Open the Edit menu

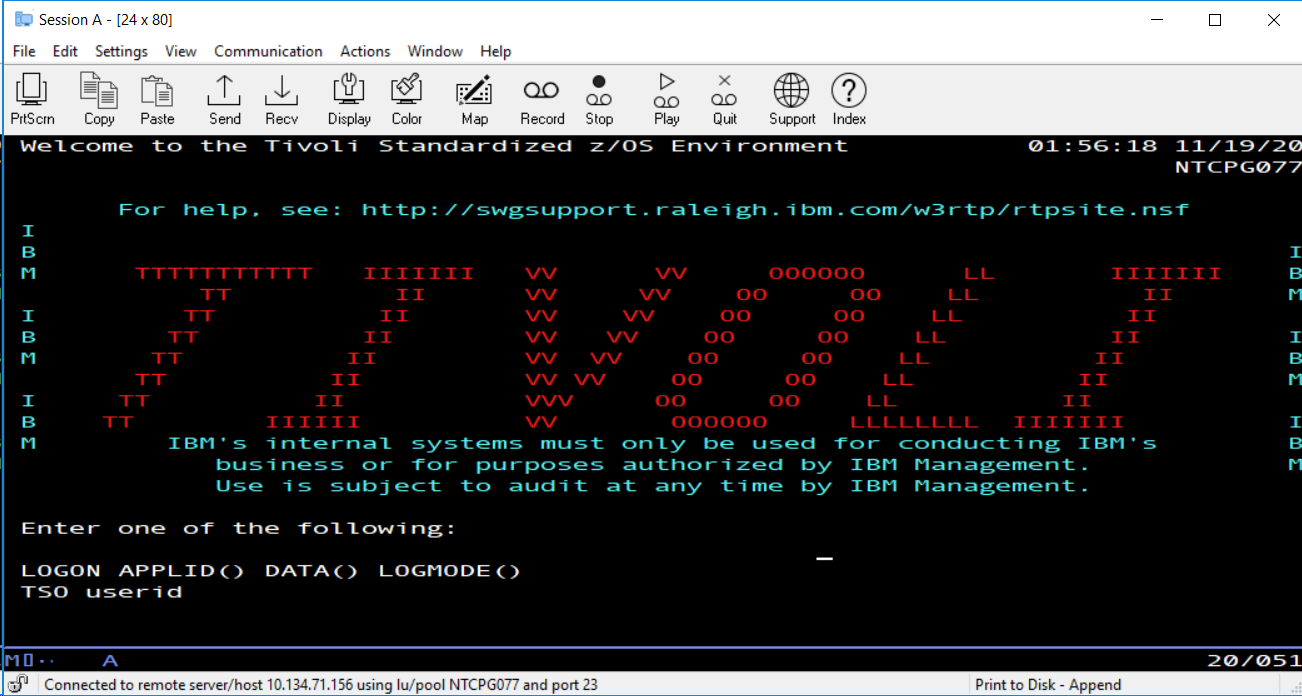pyautogui.click(x=65, y=51)
